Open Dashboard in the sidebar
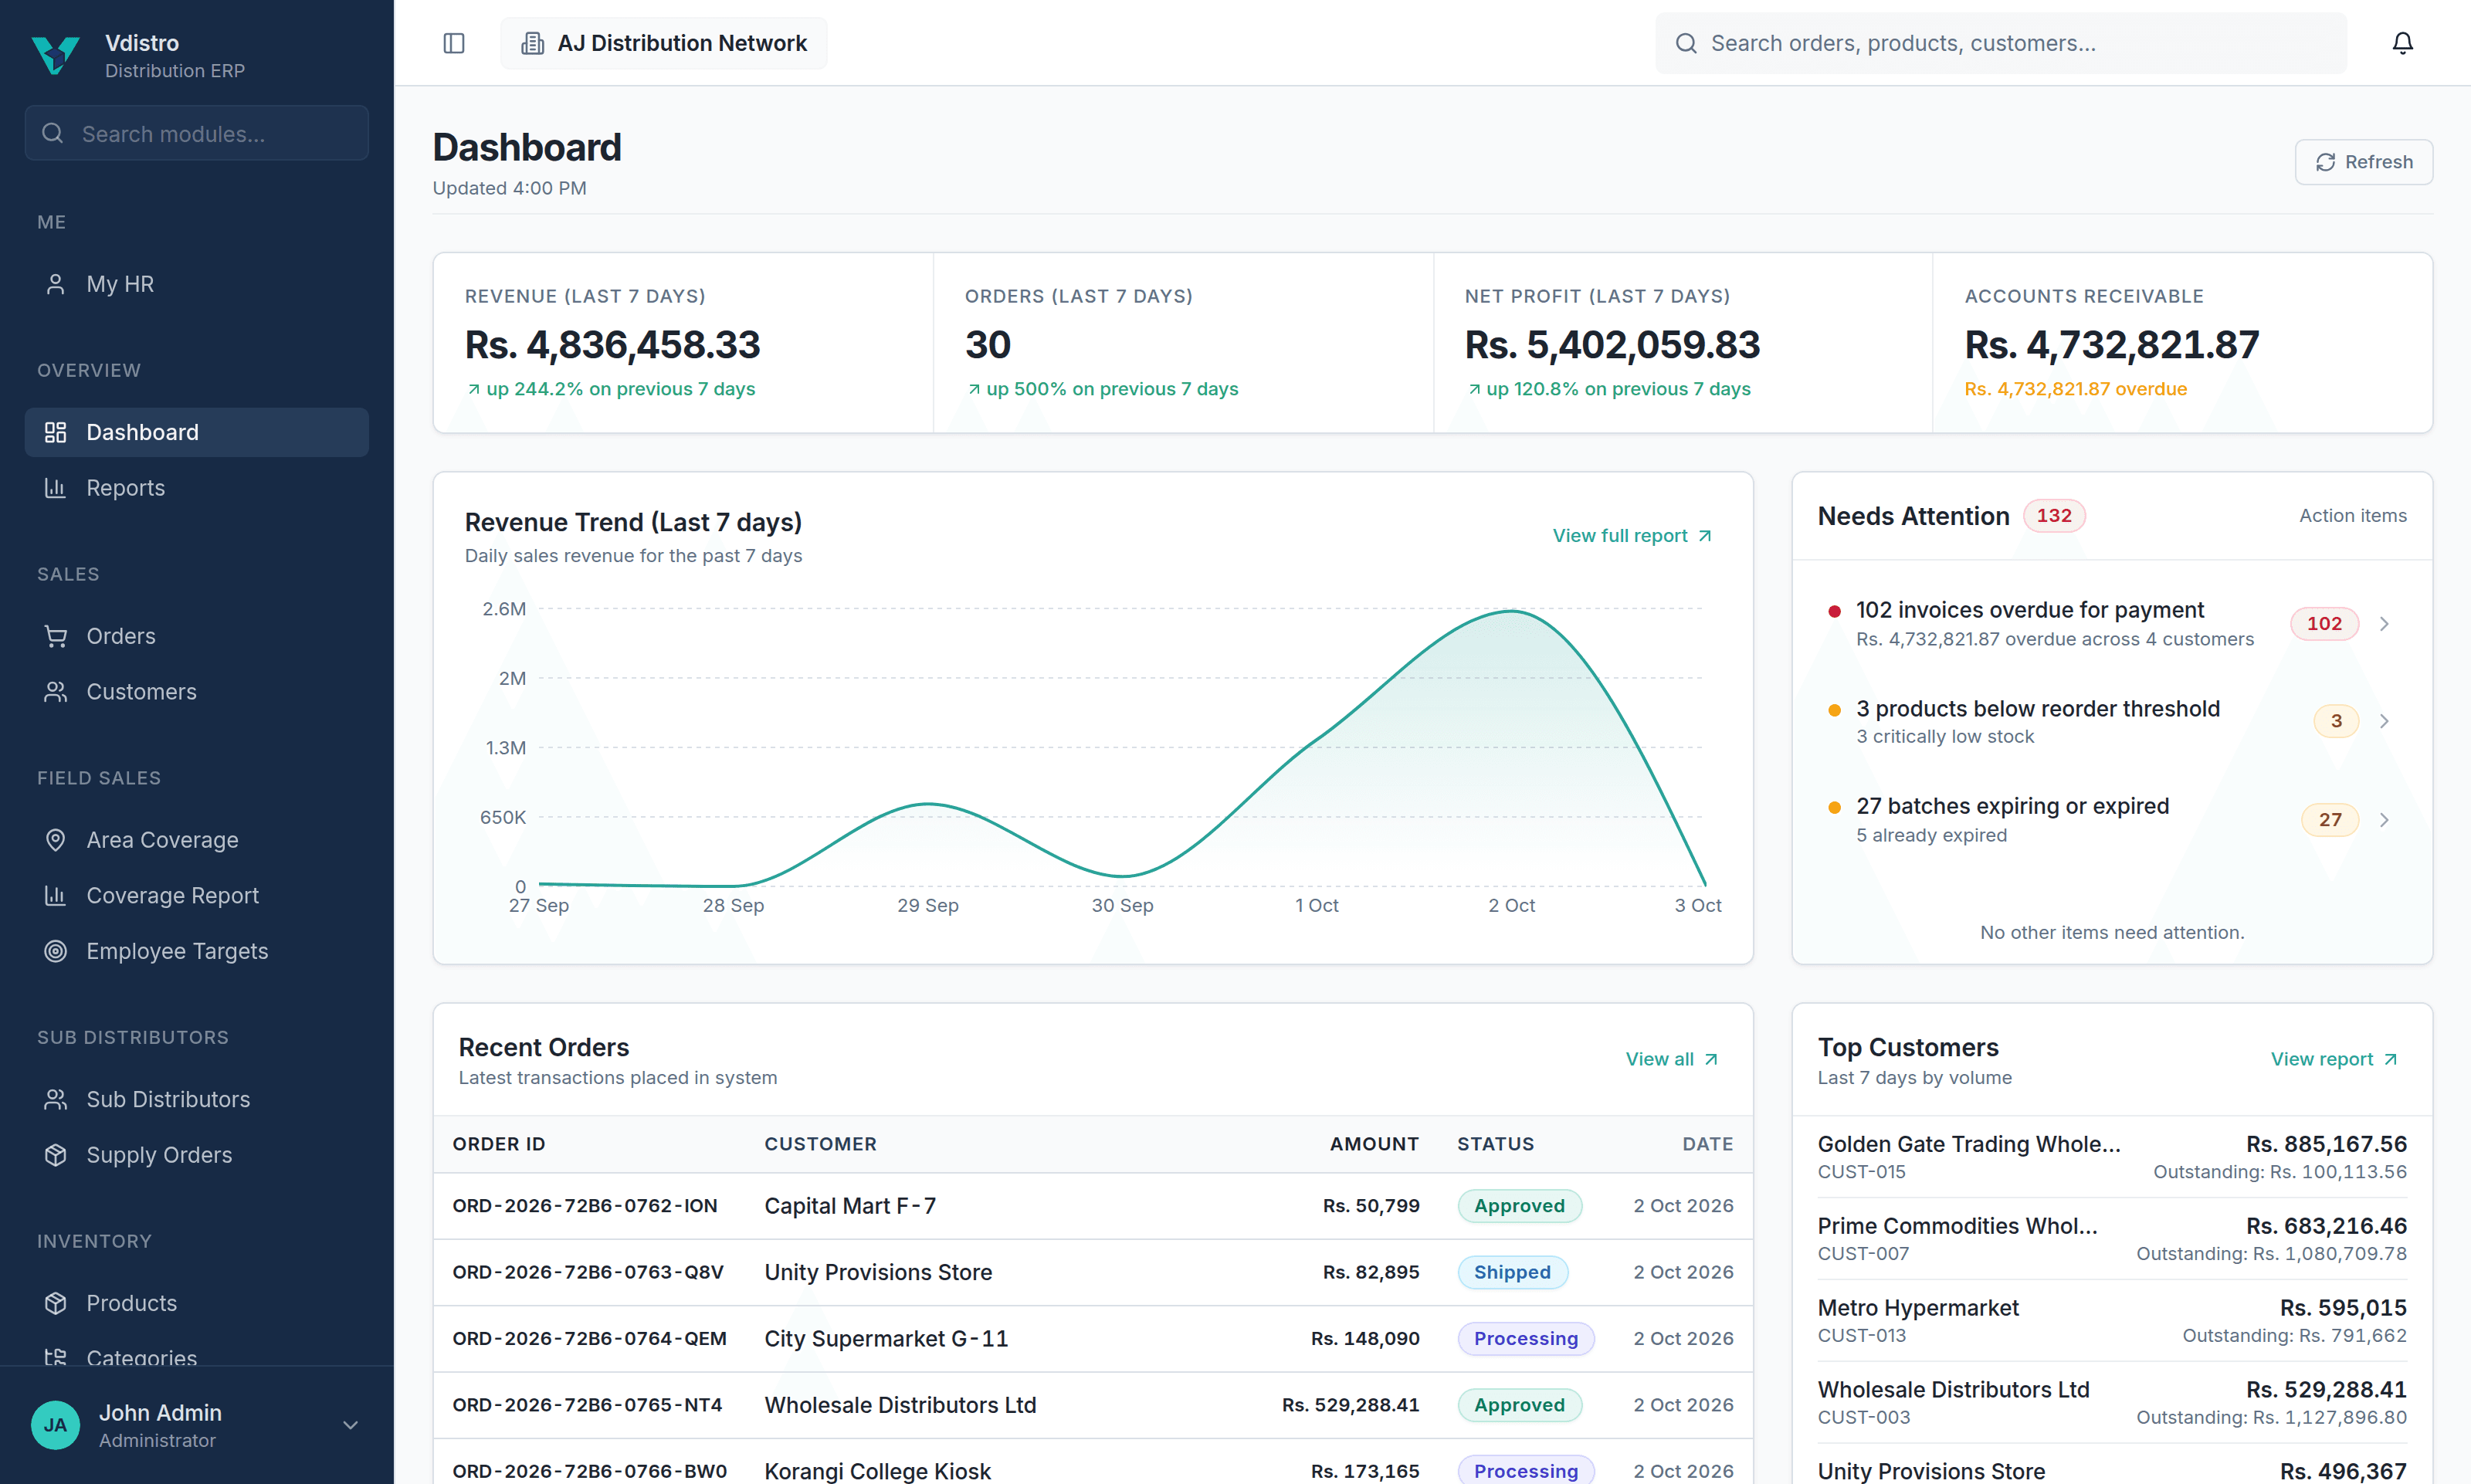 197,432
